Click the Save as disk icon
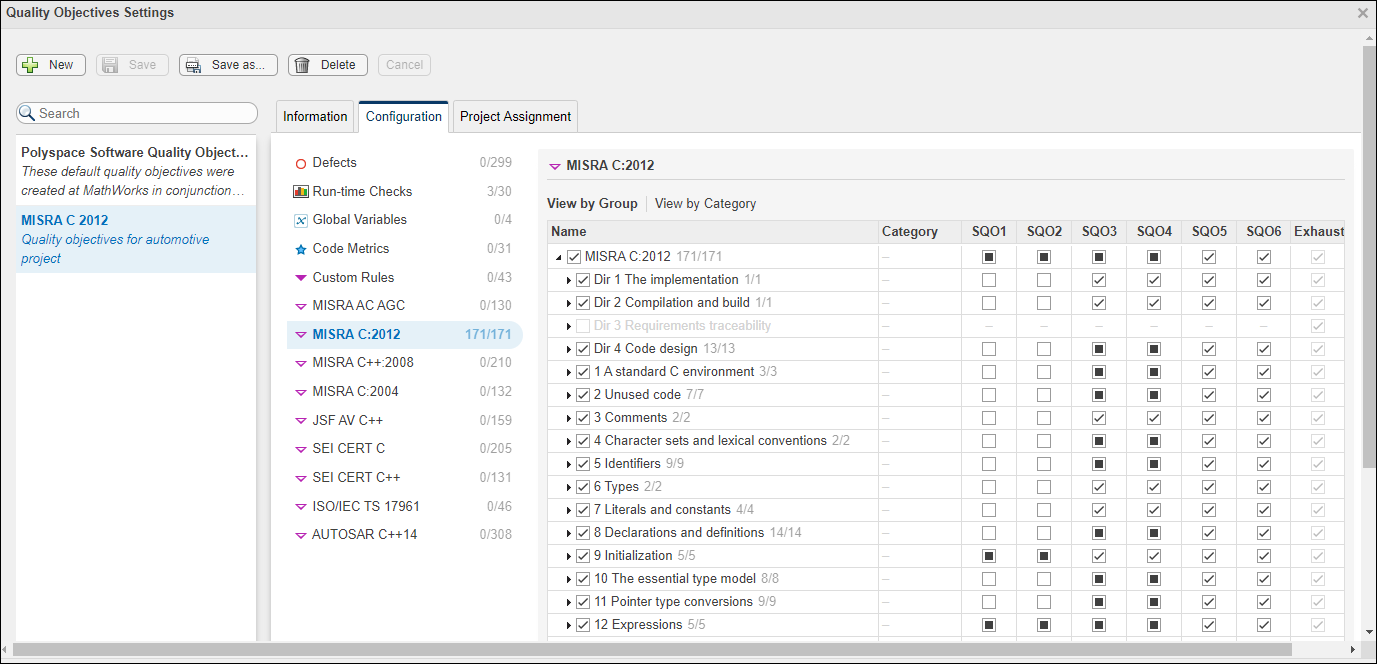Image resolution: width=1377 pixels, height=664 pixels. click(194, 65)
